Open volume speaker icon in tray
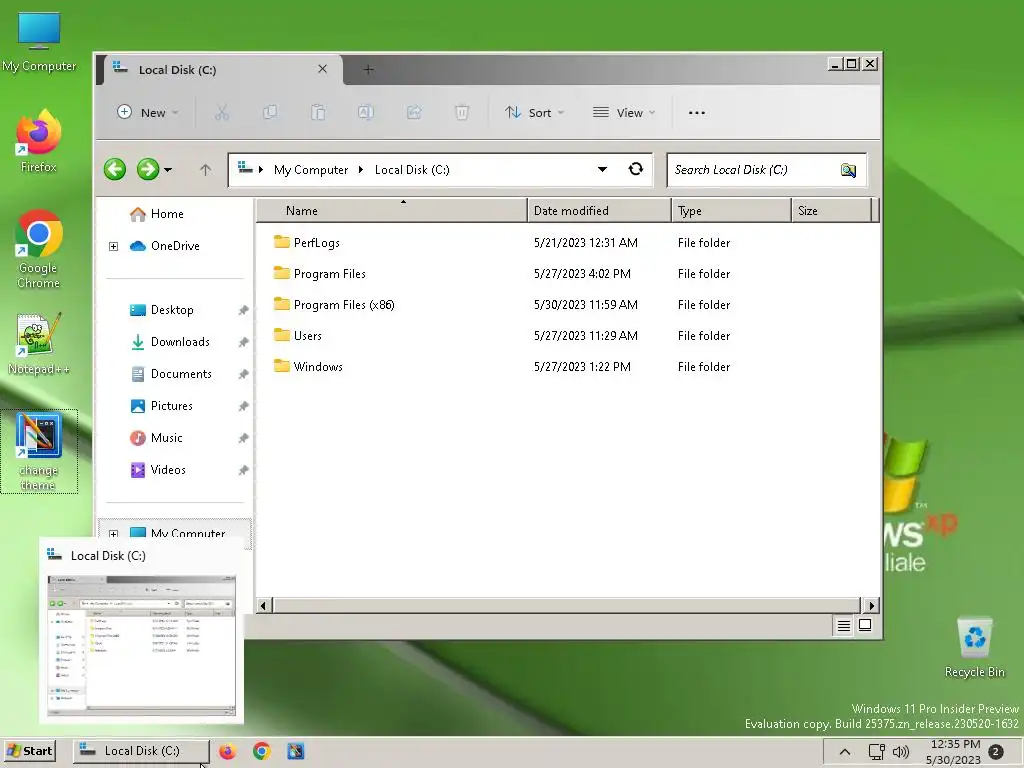This screenshot has height=768, width=1024. [x=901, y=752]
